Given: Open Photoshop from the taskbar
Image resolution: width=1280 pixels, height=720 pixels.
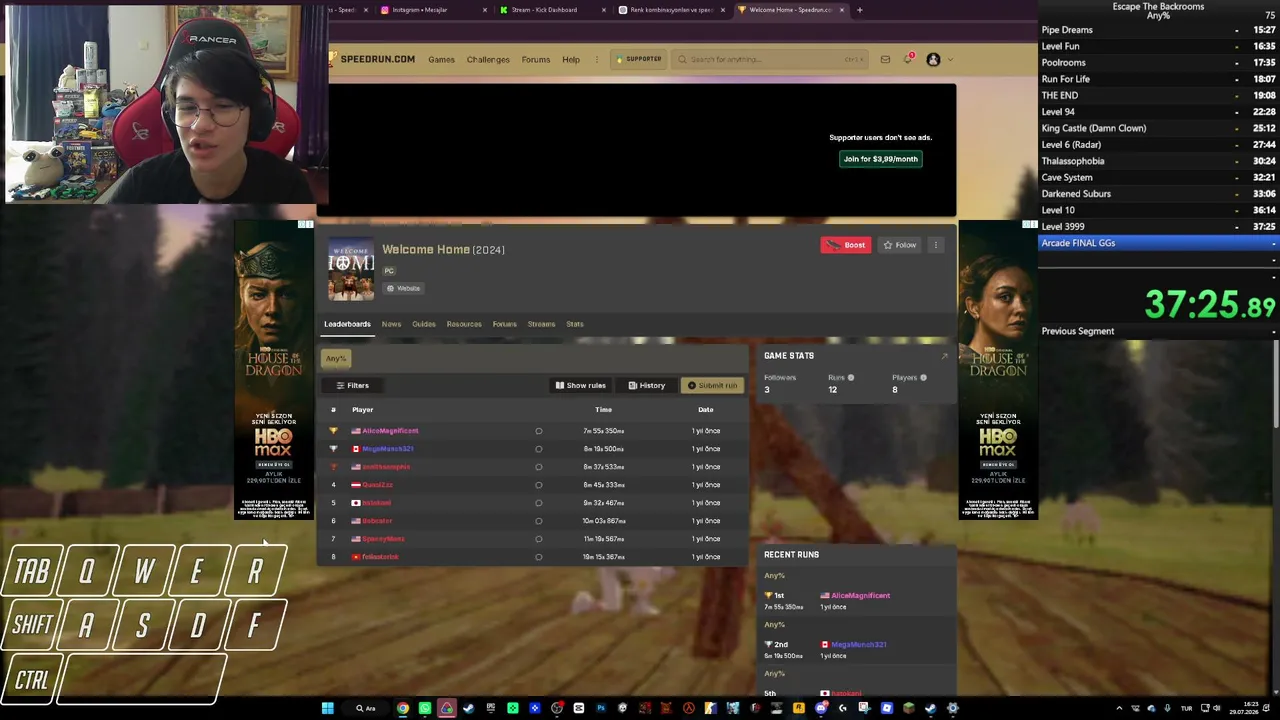Looking at the screenshot, I should tap(601, 708).
